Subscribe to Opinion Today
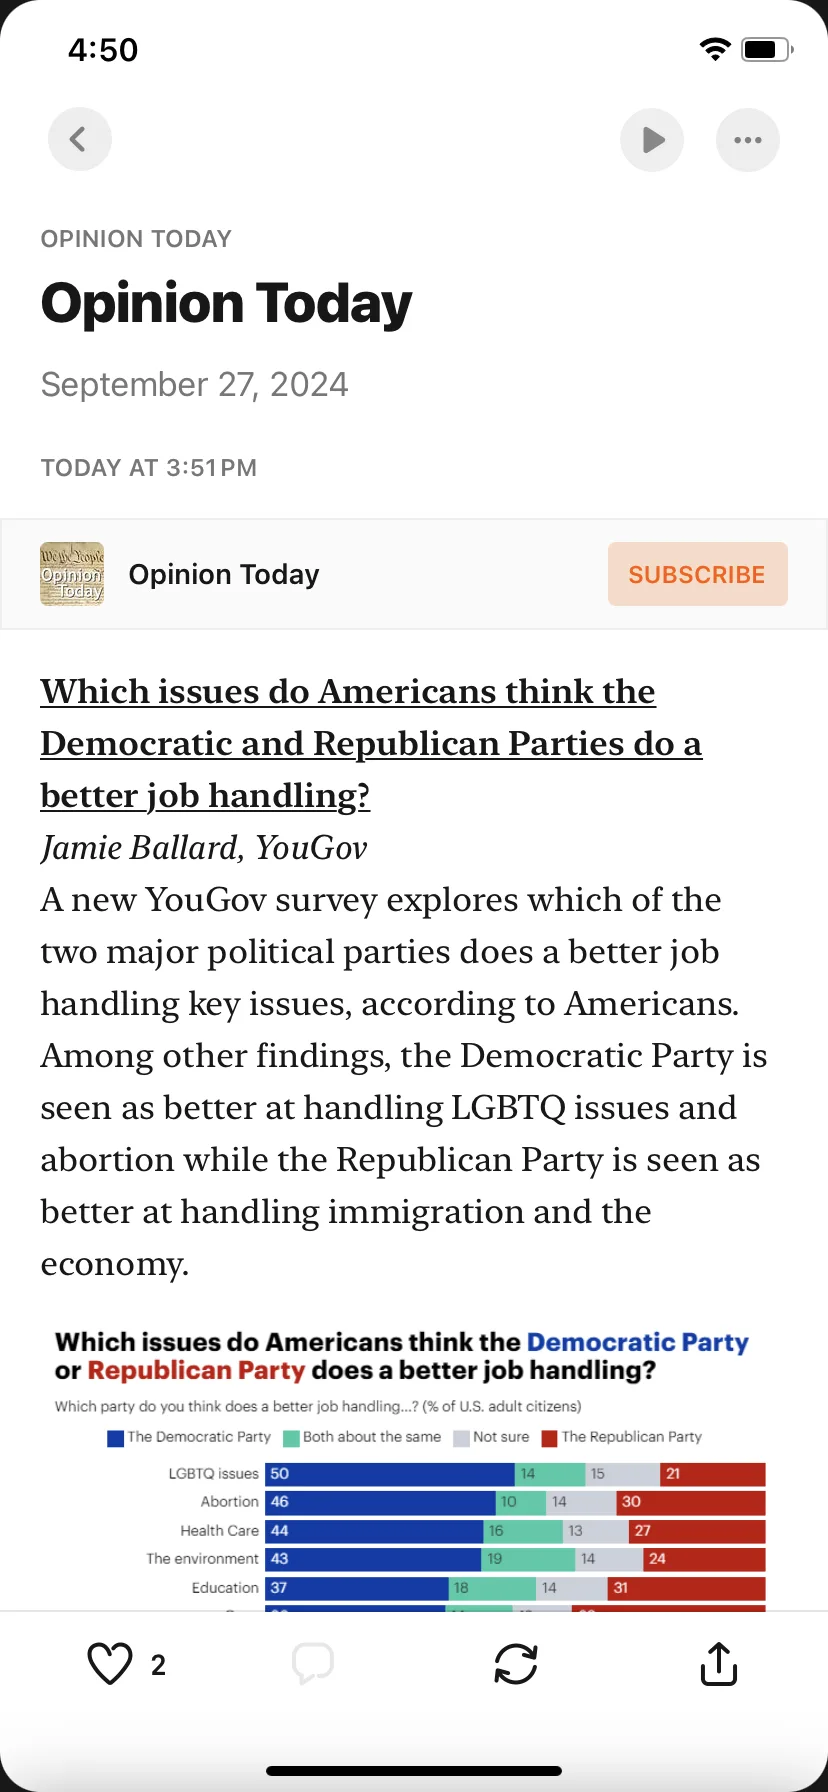The image size is (828, 1792). click(x=698, y=574)
